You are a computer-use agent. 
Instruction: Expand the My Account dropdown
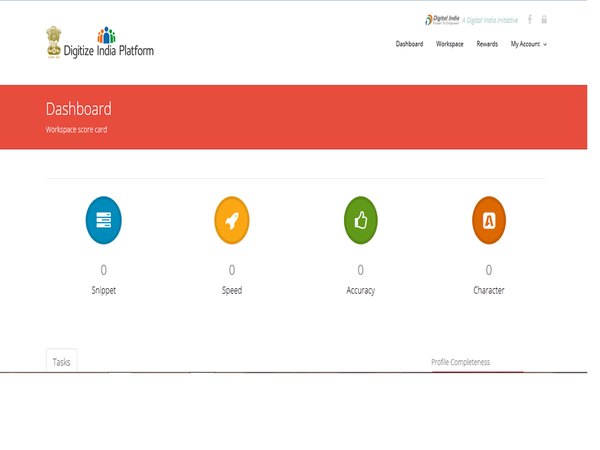pos(528,44)
